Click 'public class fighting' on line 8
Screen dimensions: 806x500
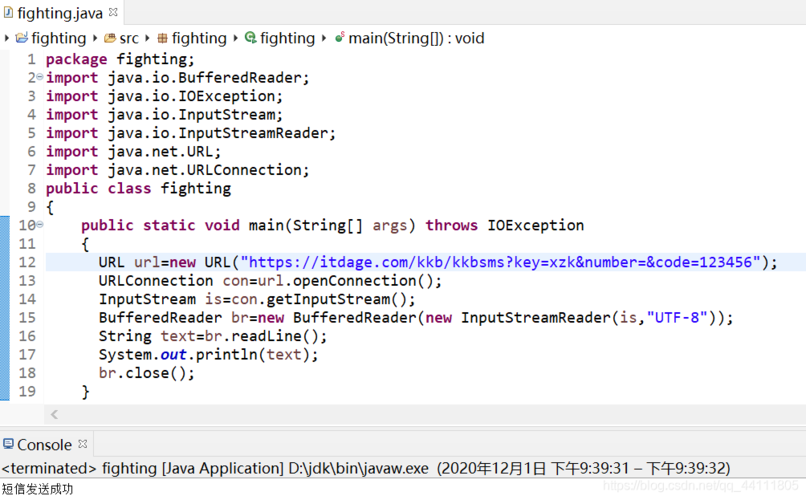coord(139,189)
